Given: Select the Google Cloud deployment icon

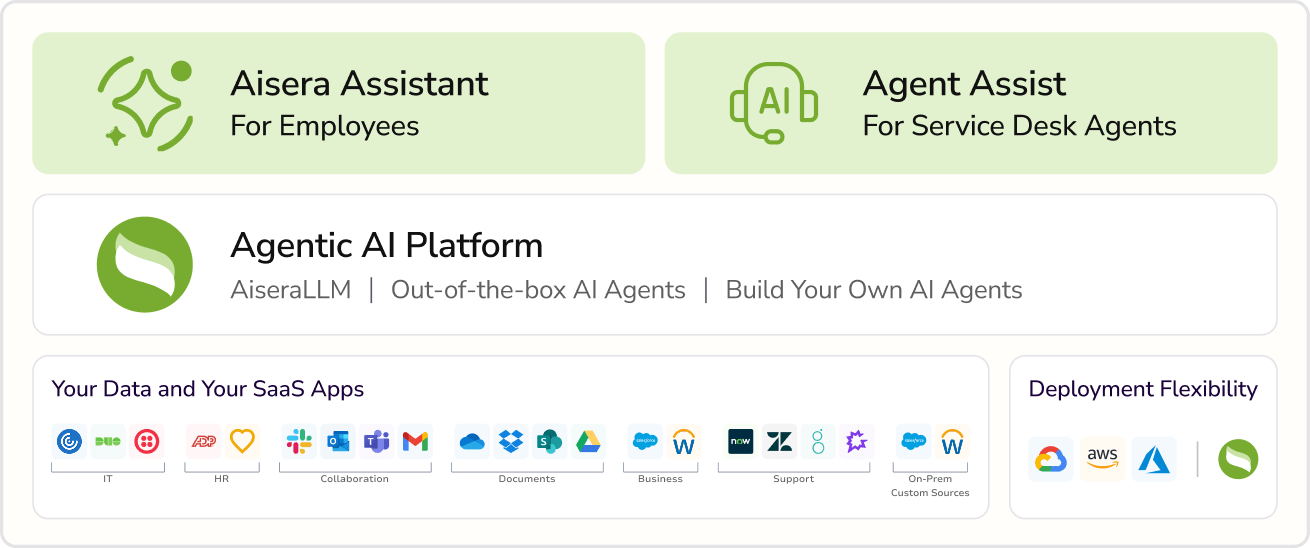Looking at the screenshot, I should [x=1050, y=459].
